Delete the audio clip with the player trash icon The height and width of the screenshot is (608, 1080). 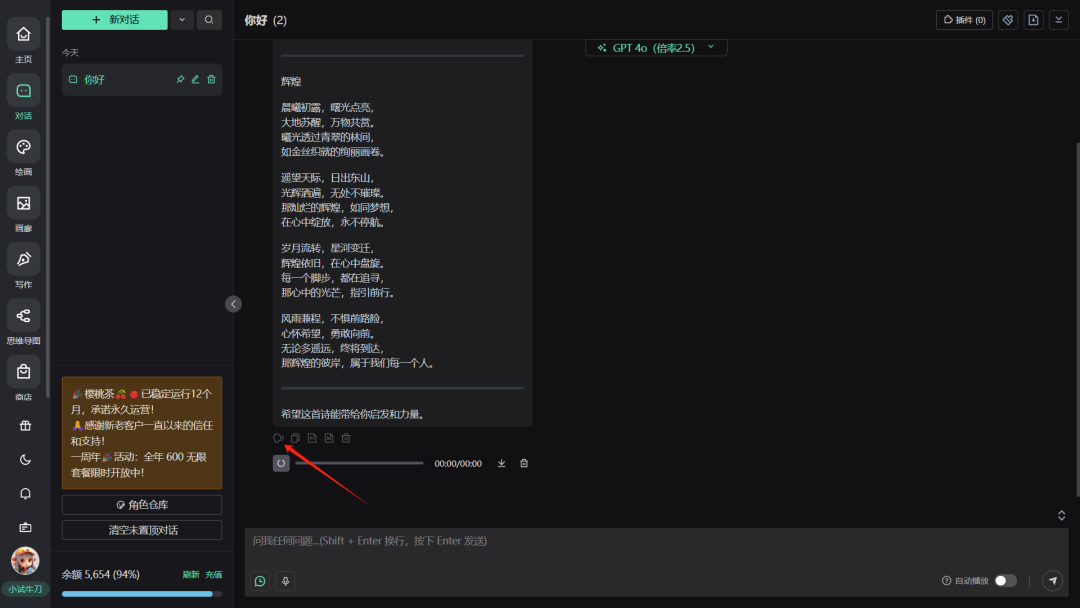(524, 463)
